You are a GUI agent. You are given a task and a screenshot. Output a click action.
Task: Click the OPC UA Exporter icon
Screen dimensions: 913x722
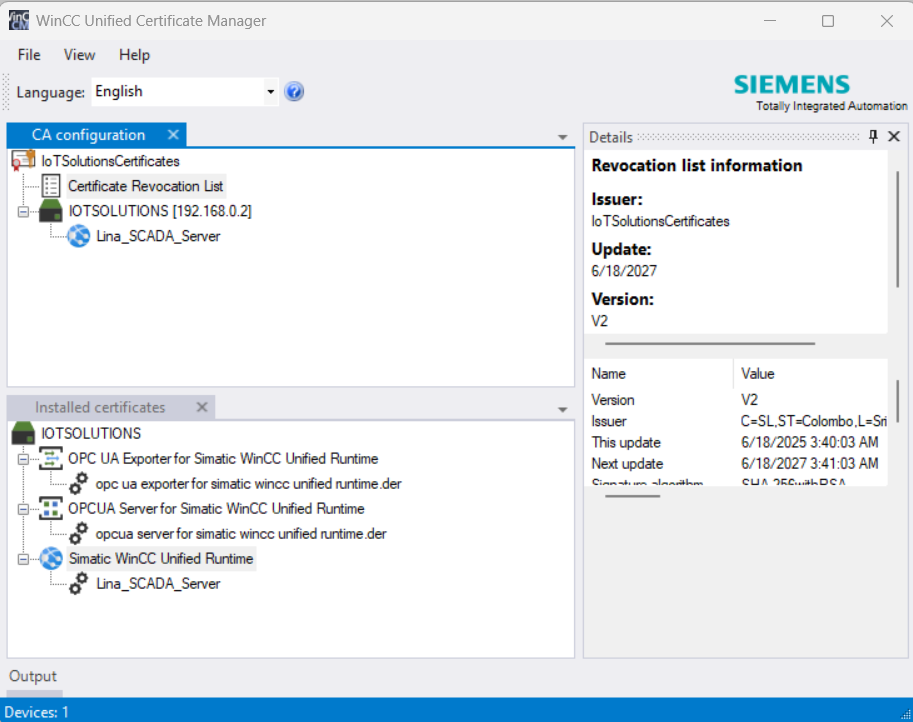(x=51, y=459)
